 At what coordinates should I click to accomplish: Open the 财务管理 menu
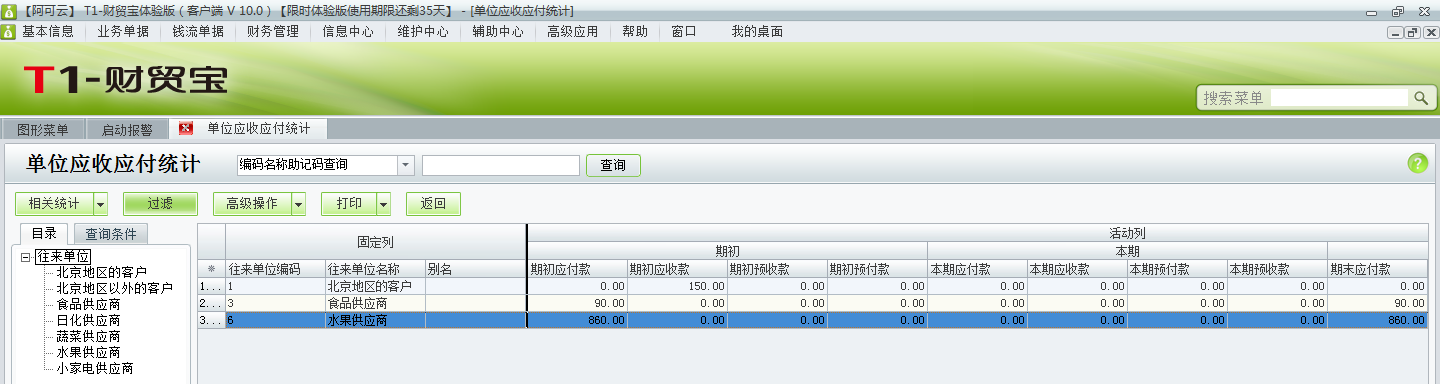coord(273,31)
